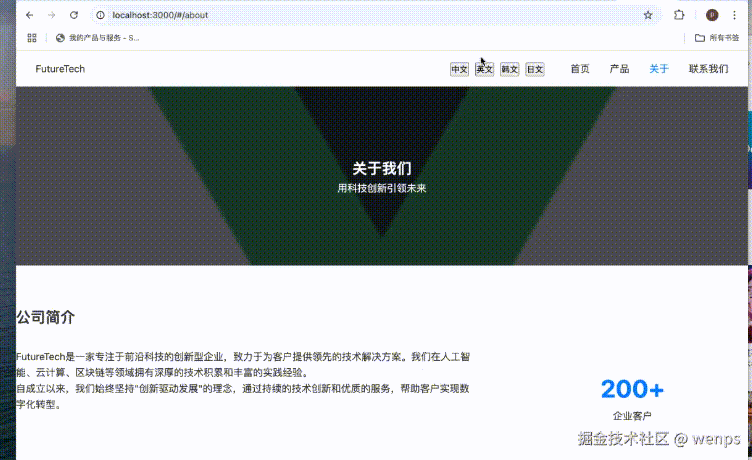The width and height of the screenshot is (752, 460).
Task: Open the apps grid in bookmarks bar
Action: tap(32, 38)
